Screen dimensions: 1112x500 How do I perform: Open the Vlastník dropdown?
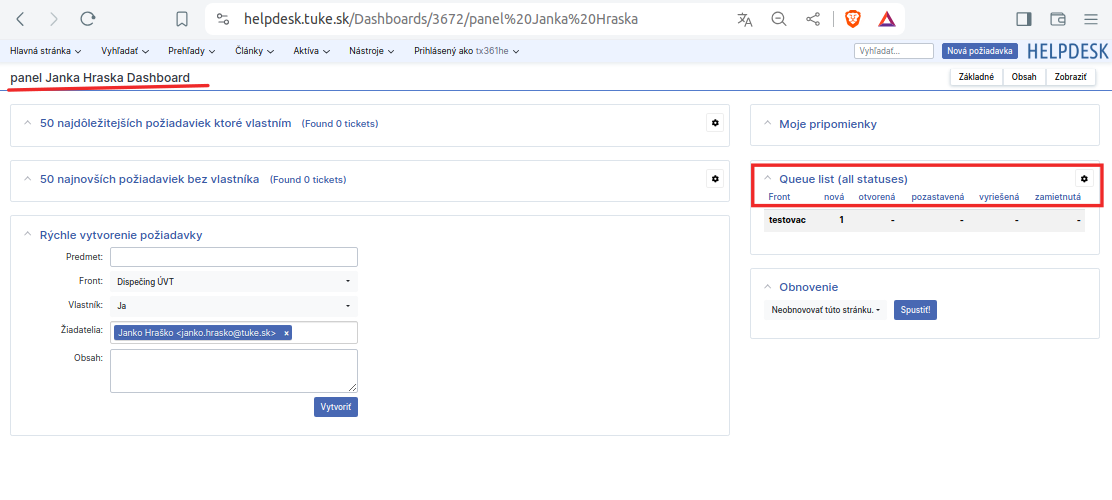(234, 306)
